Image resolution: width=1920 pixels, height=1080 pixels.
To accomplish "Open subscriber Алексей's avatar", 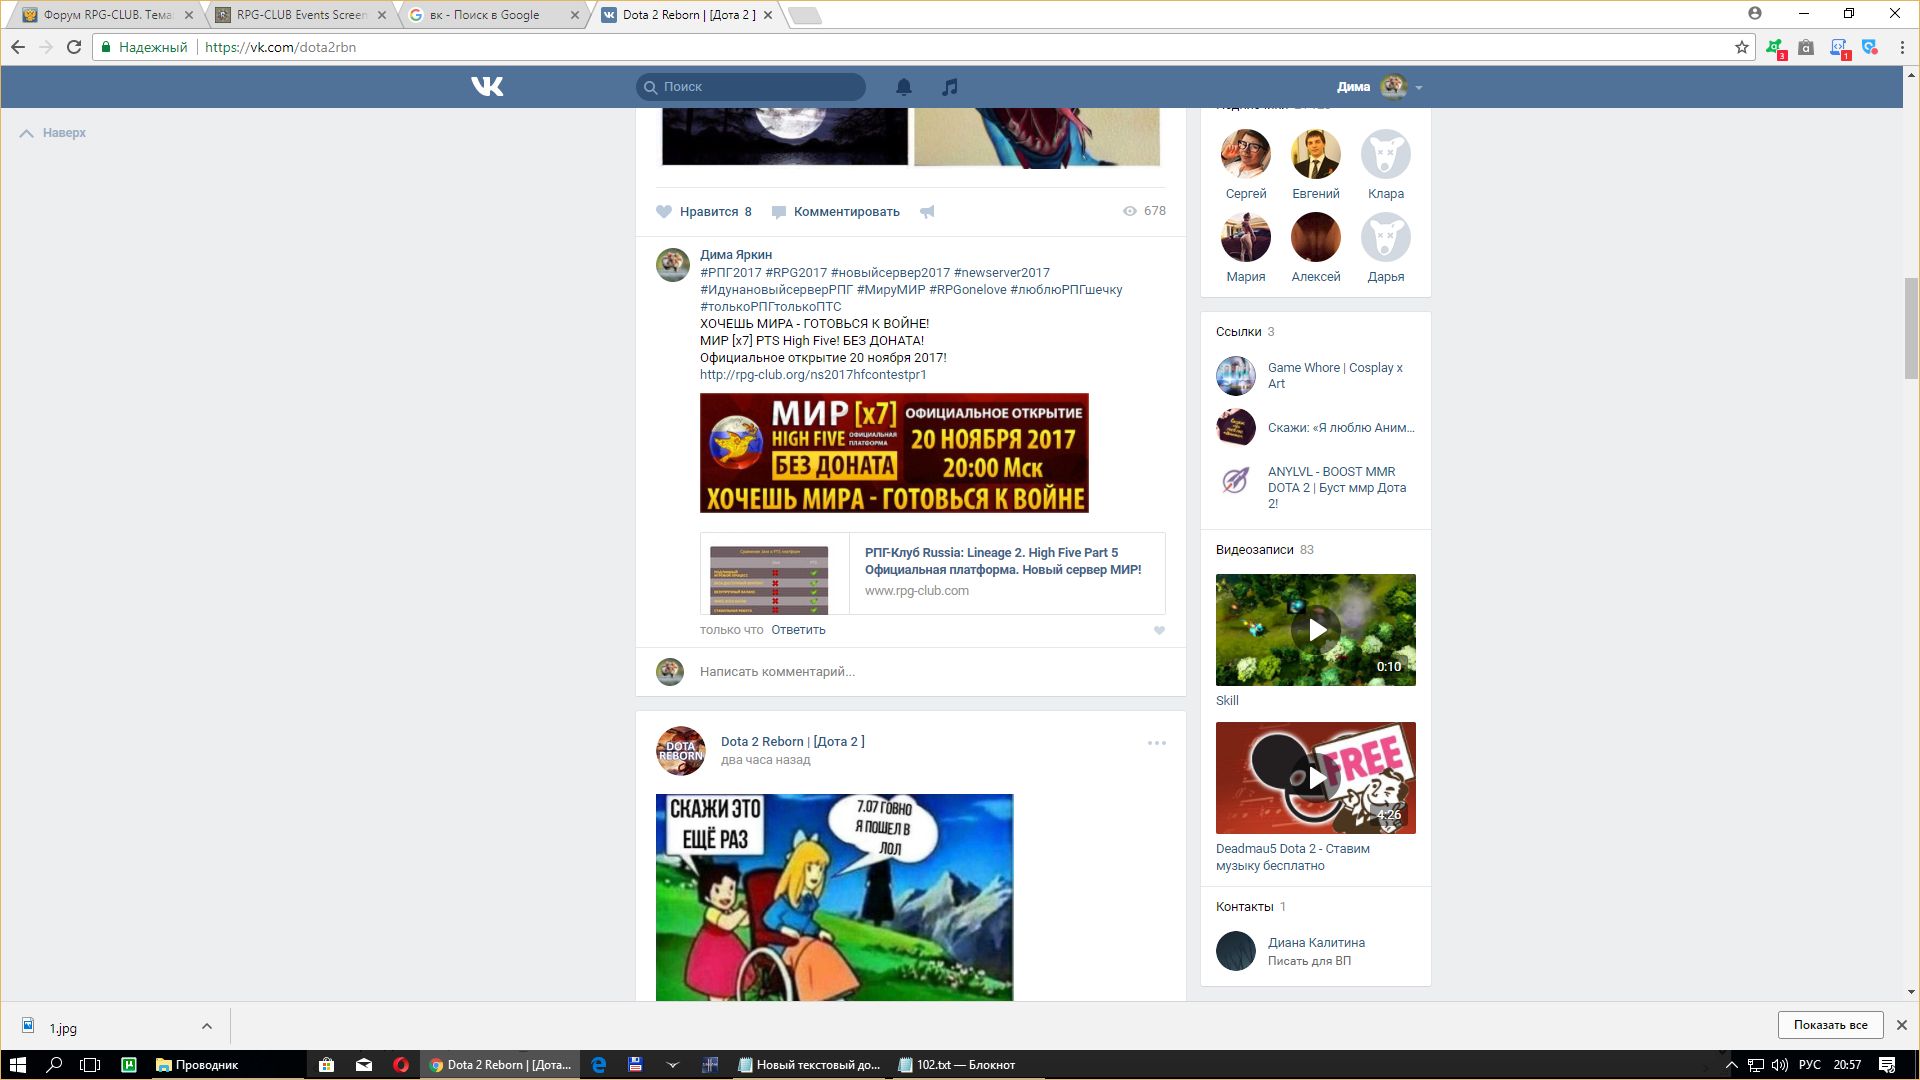I will [x=1316, y=238].
